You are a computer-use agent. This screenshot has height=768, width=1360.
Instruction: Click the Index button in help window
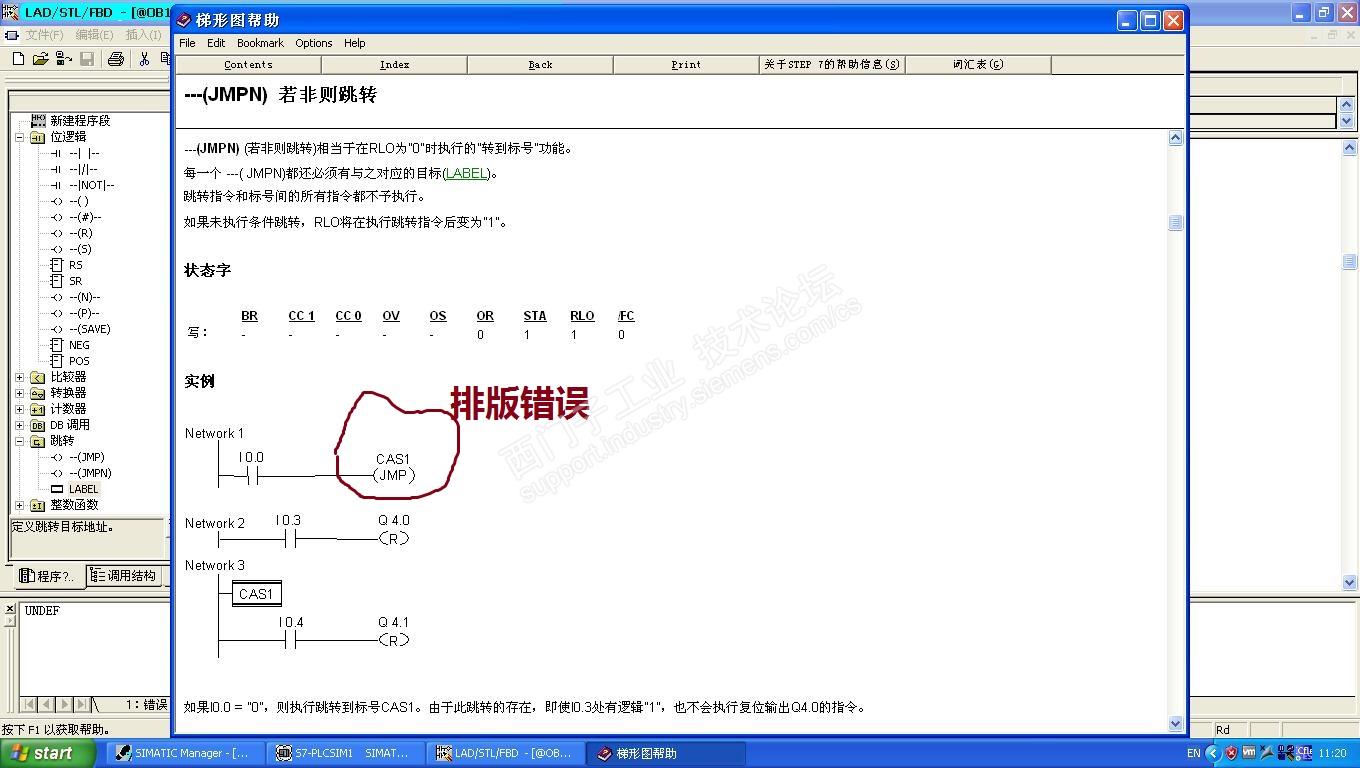click(x=394, y=64)
